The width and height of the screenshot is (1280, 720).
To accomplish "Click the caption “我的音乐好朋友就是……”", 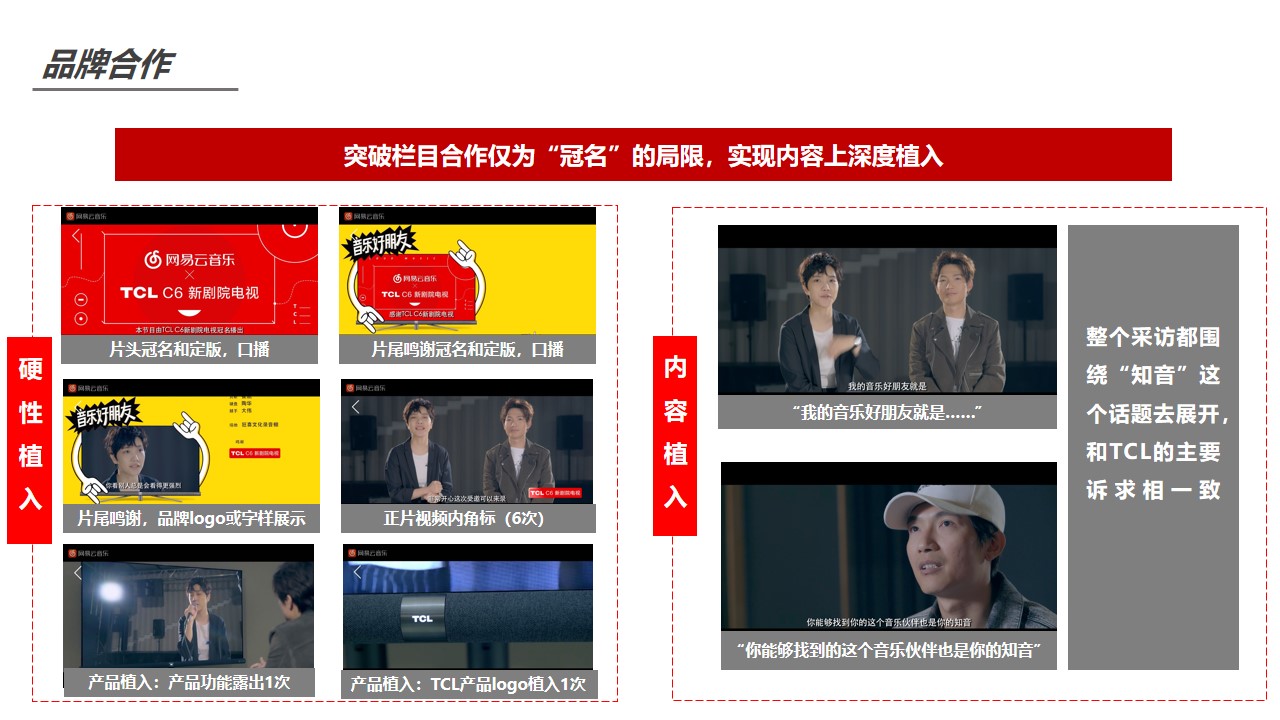I will click(887, 412).
